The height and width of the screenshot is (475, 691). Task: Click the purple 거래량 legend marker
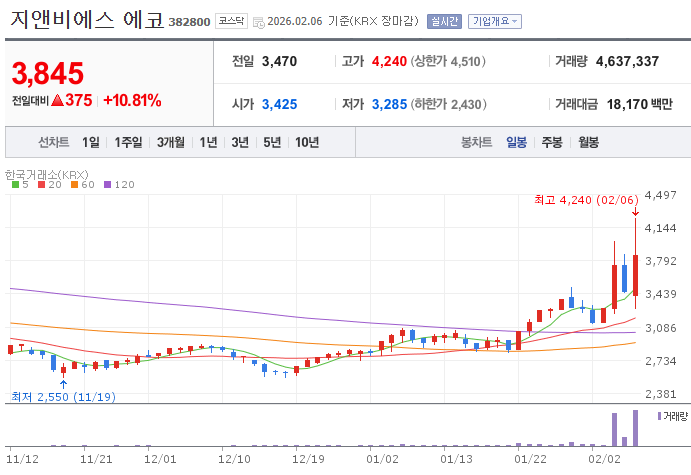(659, 416)
